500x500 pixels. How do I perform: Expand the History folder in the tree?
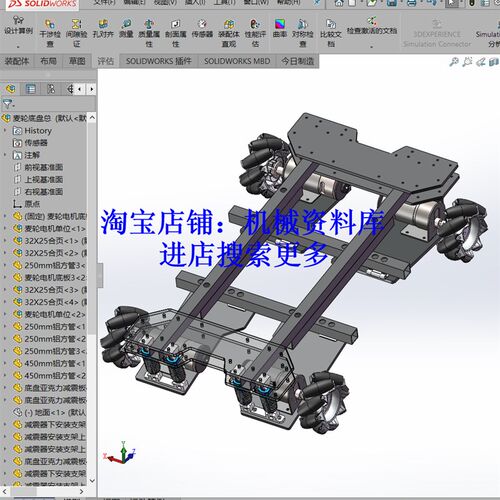click(5, 130)
